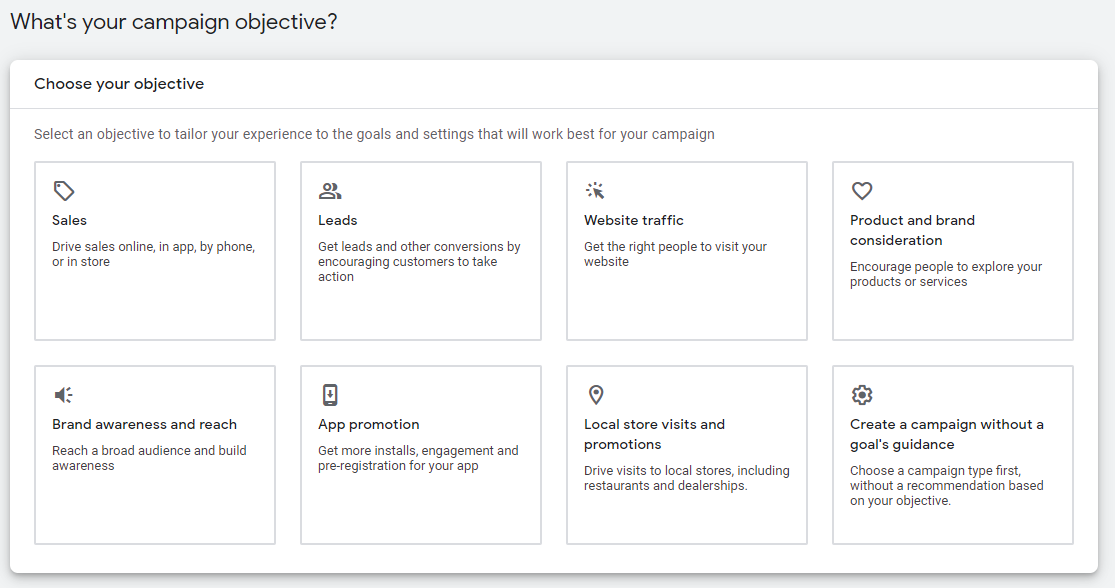This screenshot has height=588, width=1115.
Task: Select the App promotion objective card
Action: pos(420,455)
